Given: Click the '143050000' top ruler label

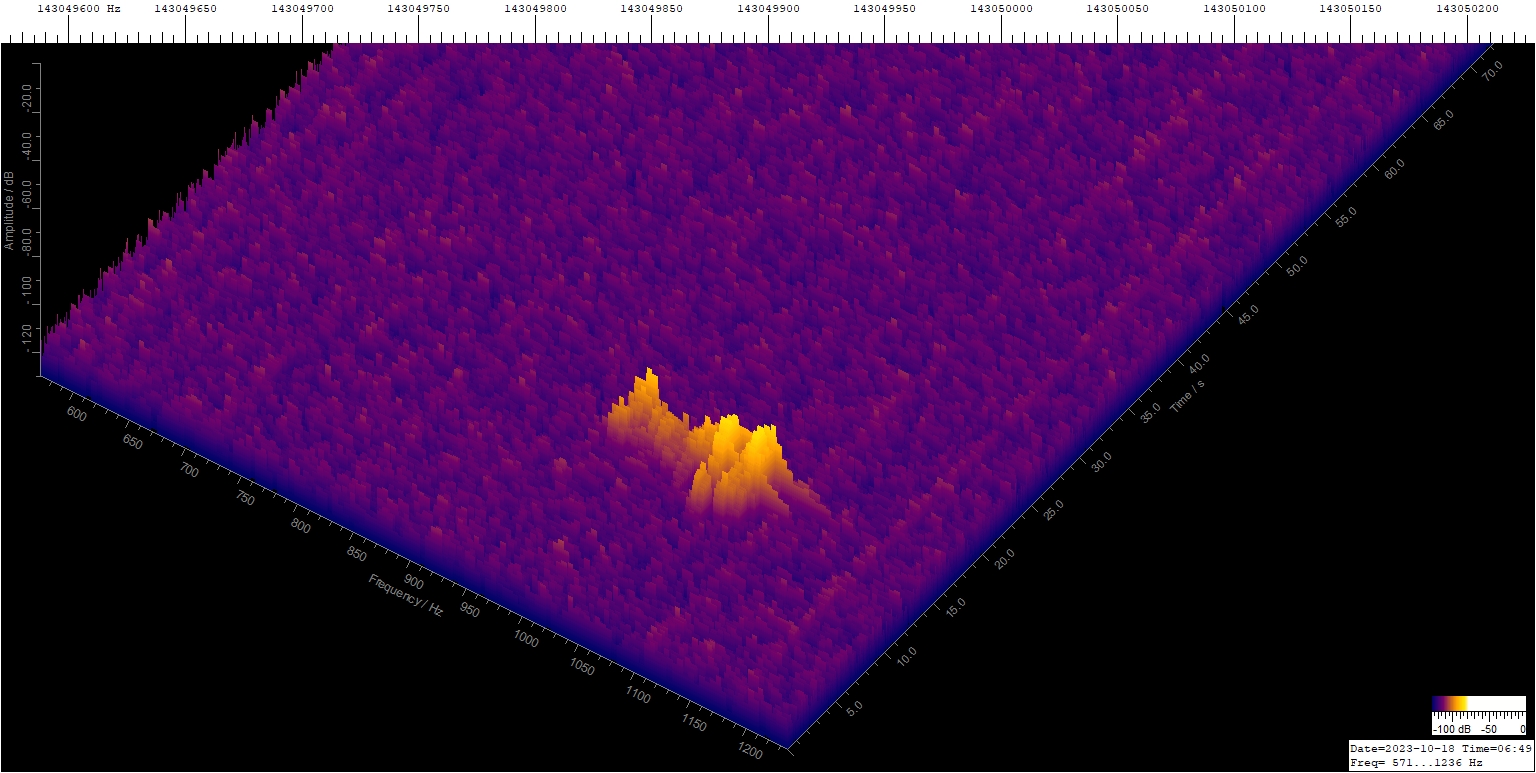Looking at the screenshot, I should pyautogui.click(x=1001, y=8).
